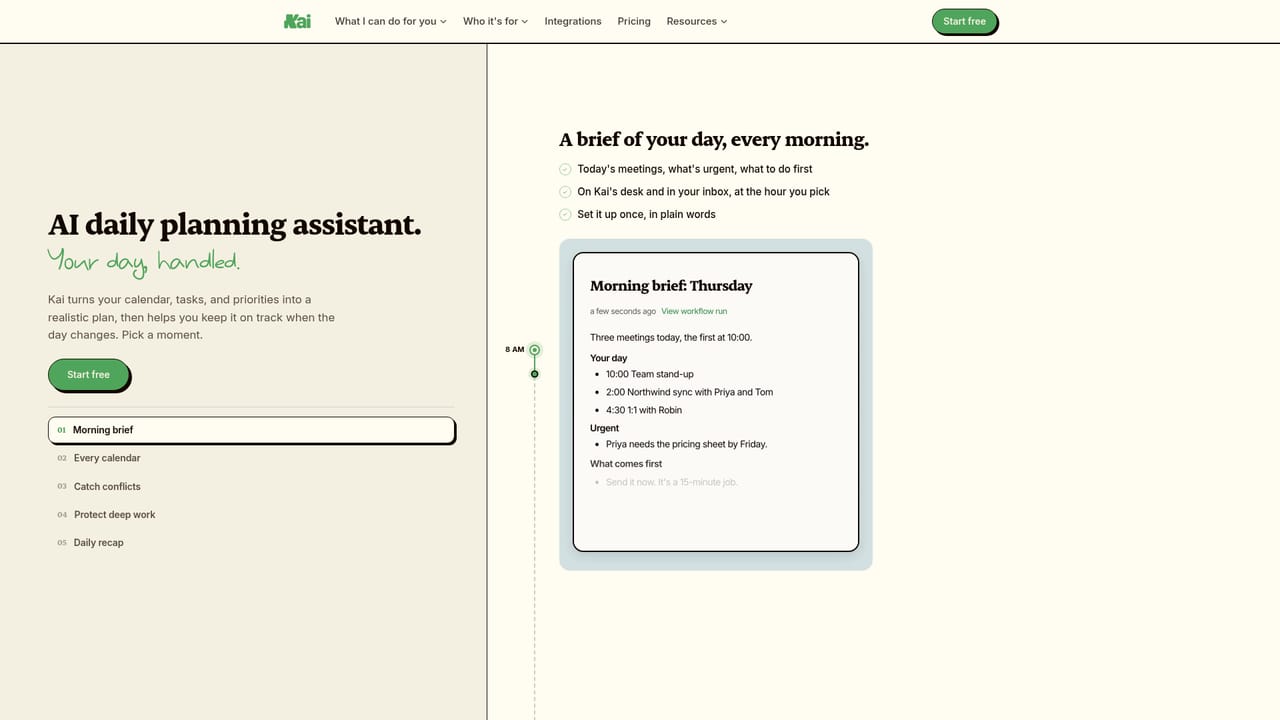Image resolution: width=1280 pixels, height=720 pixels.
Task: Click the Start free button in the header
Action: (x=965, y=21)
